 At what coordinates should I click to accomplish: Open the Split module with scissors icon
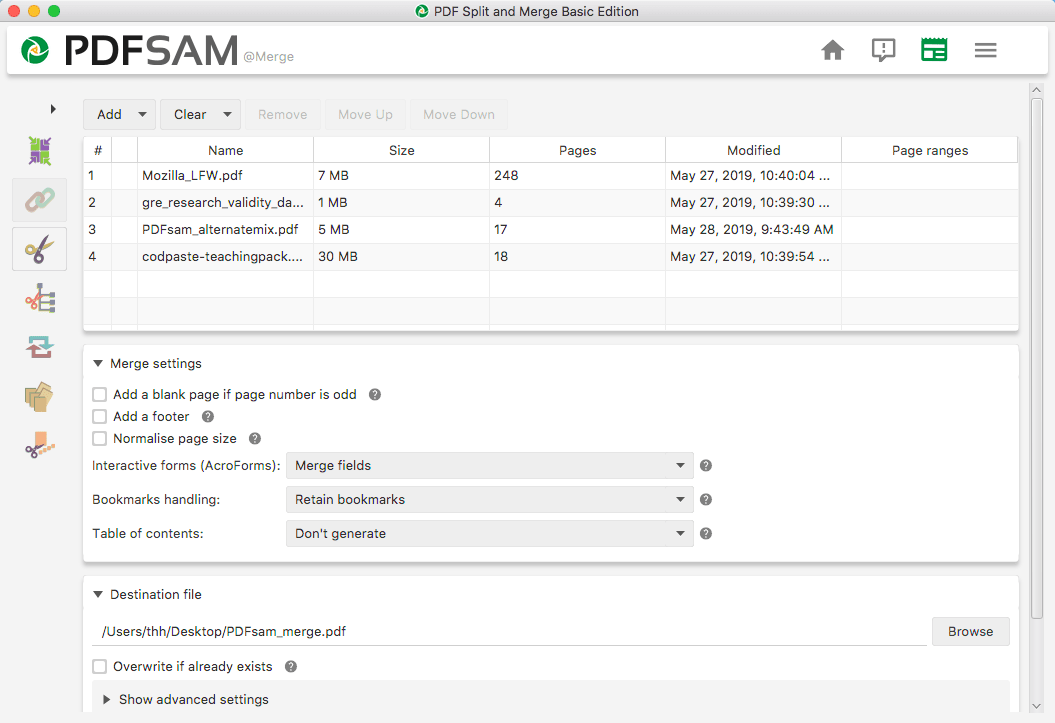tap(39, 248)
